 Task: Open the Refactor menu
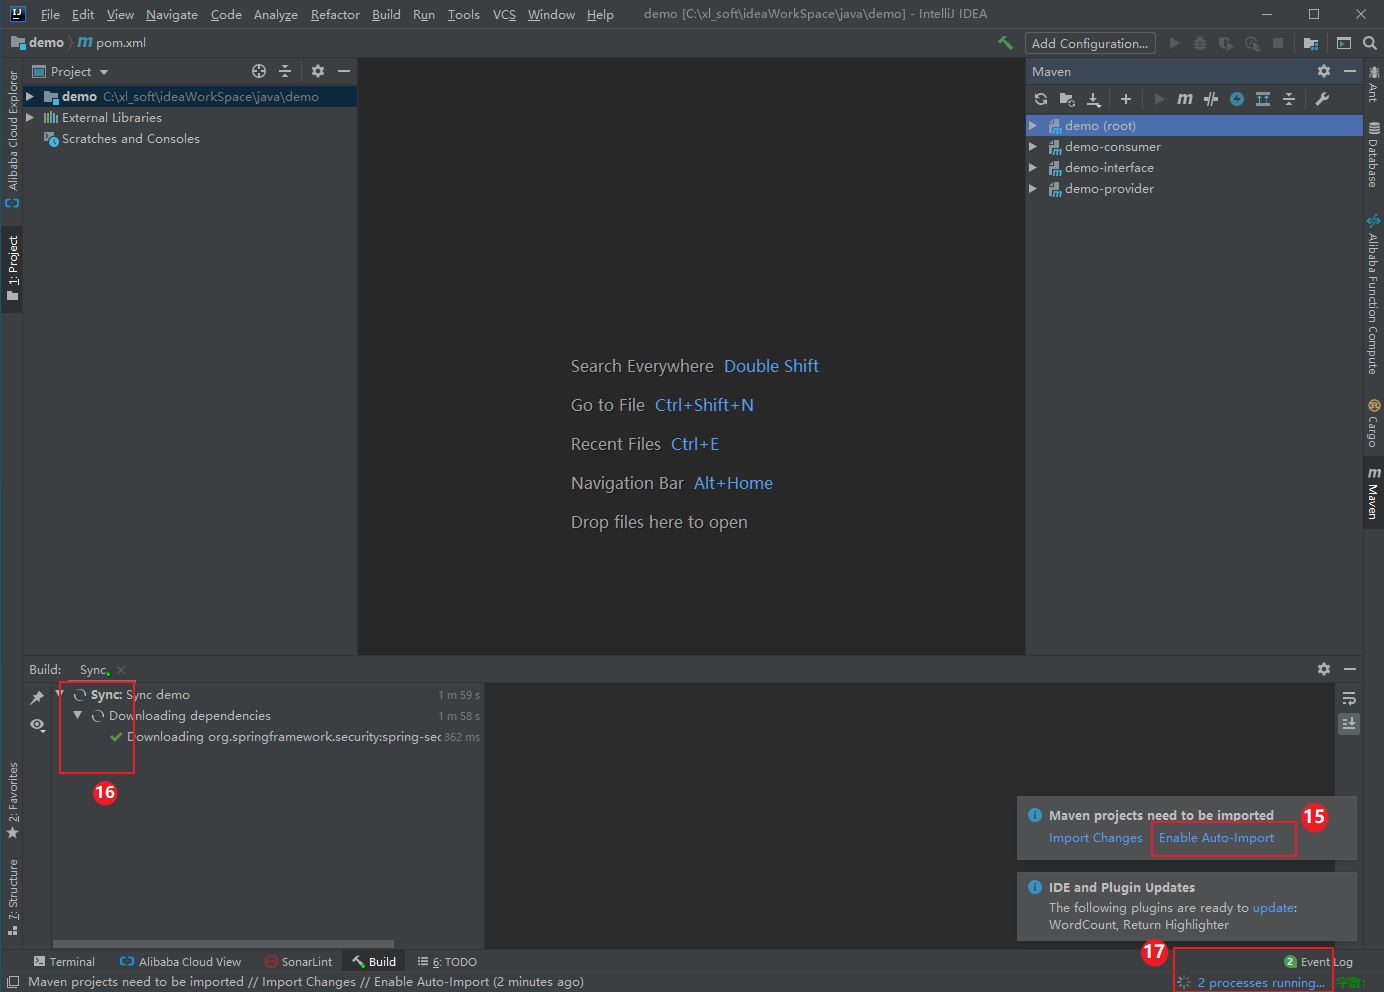[335, 15]
